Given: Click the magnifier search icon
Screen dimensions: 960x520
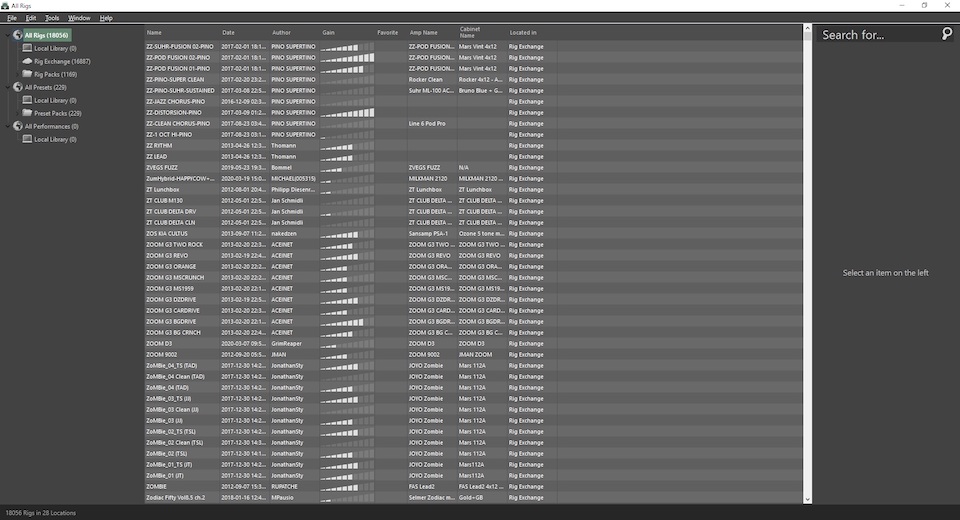Looking at the screenshot, I should (947, 34).
